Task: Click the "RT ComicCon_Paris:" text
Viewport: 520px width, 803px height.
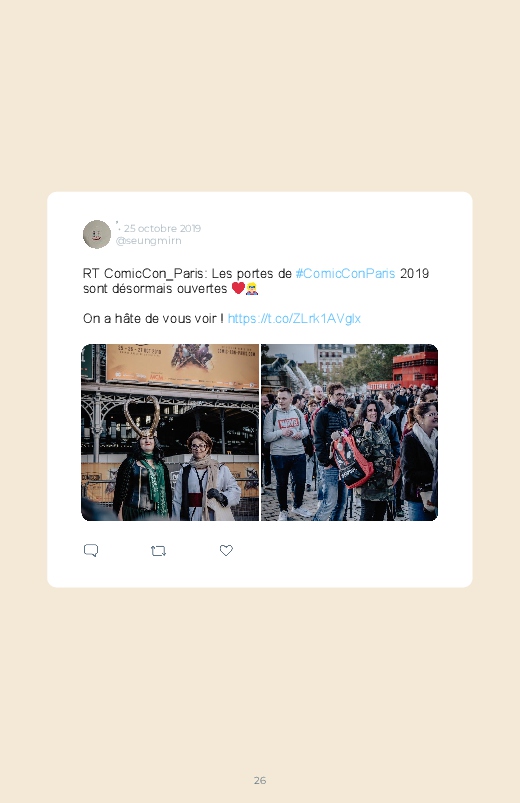Action: point(145,273)
